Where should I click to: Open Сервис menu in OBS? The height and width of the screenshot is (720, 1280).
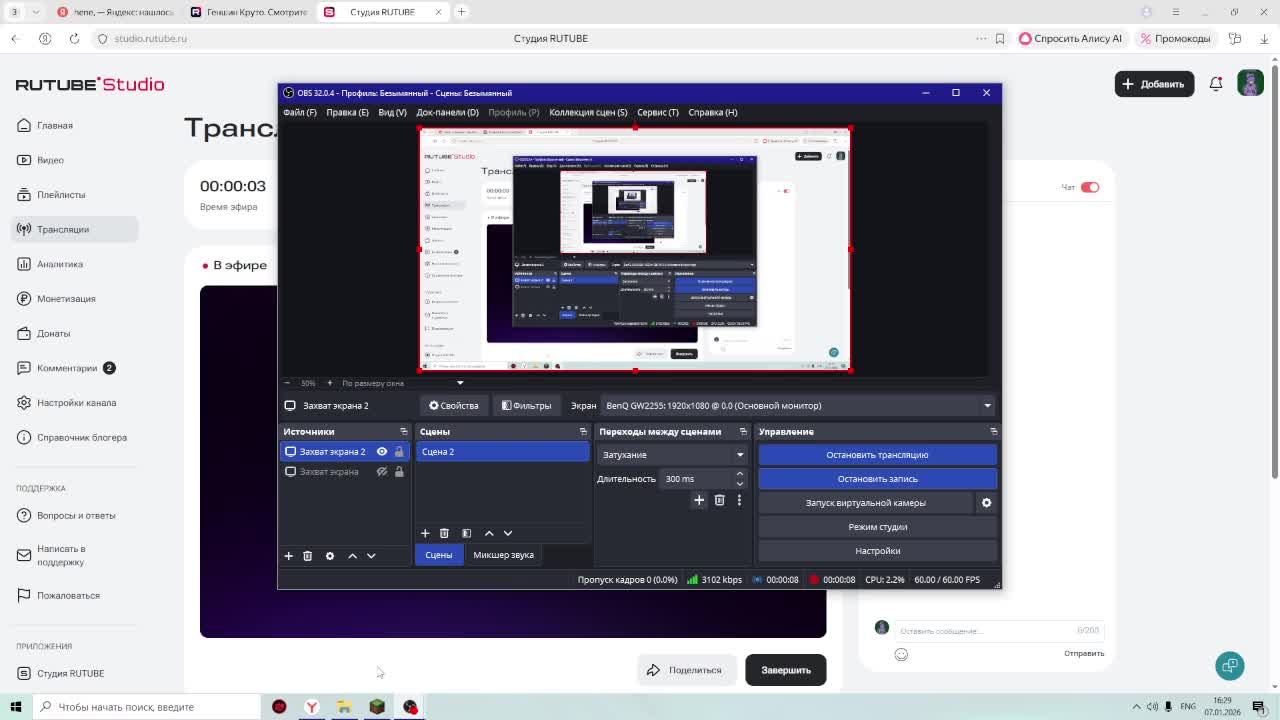(657, 112)
